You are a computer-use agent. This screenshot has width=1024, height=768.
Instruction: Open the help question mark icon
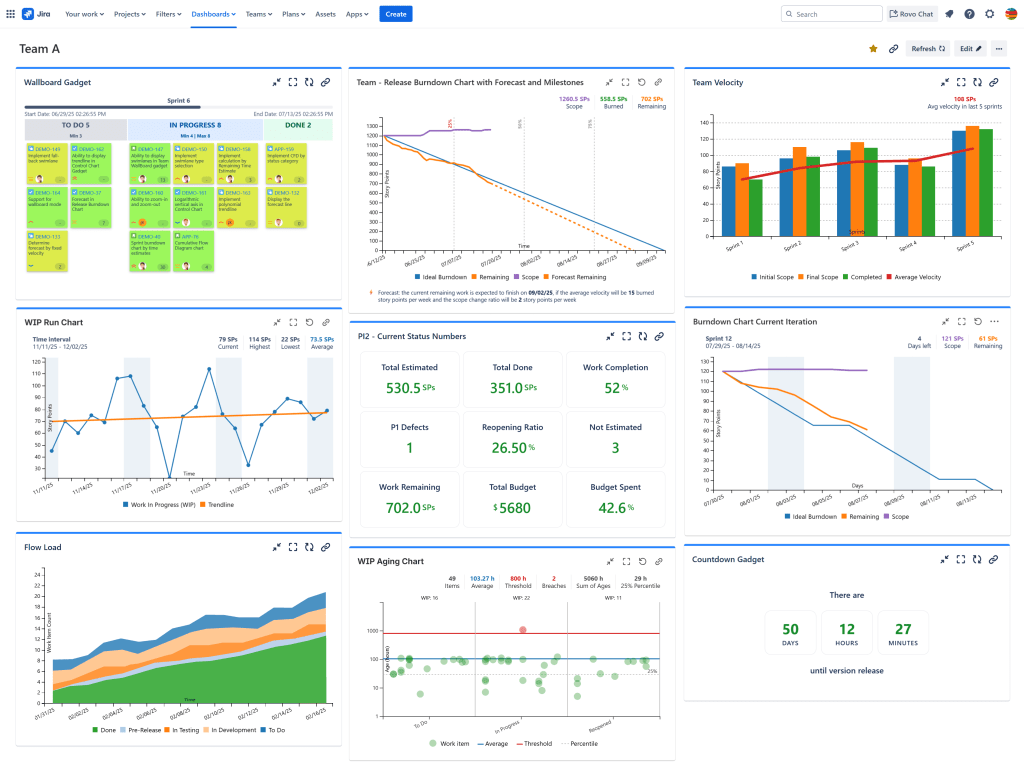[x=969, y=14]
